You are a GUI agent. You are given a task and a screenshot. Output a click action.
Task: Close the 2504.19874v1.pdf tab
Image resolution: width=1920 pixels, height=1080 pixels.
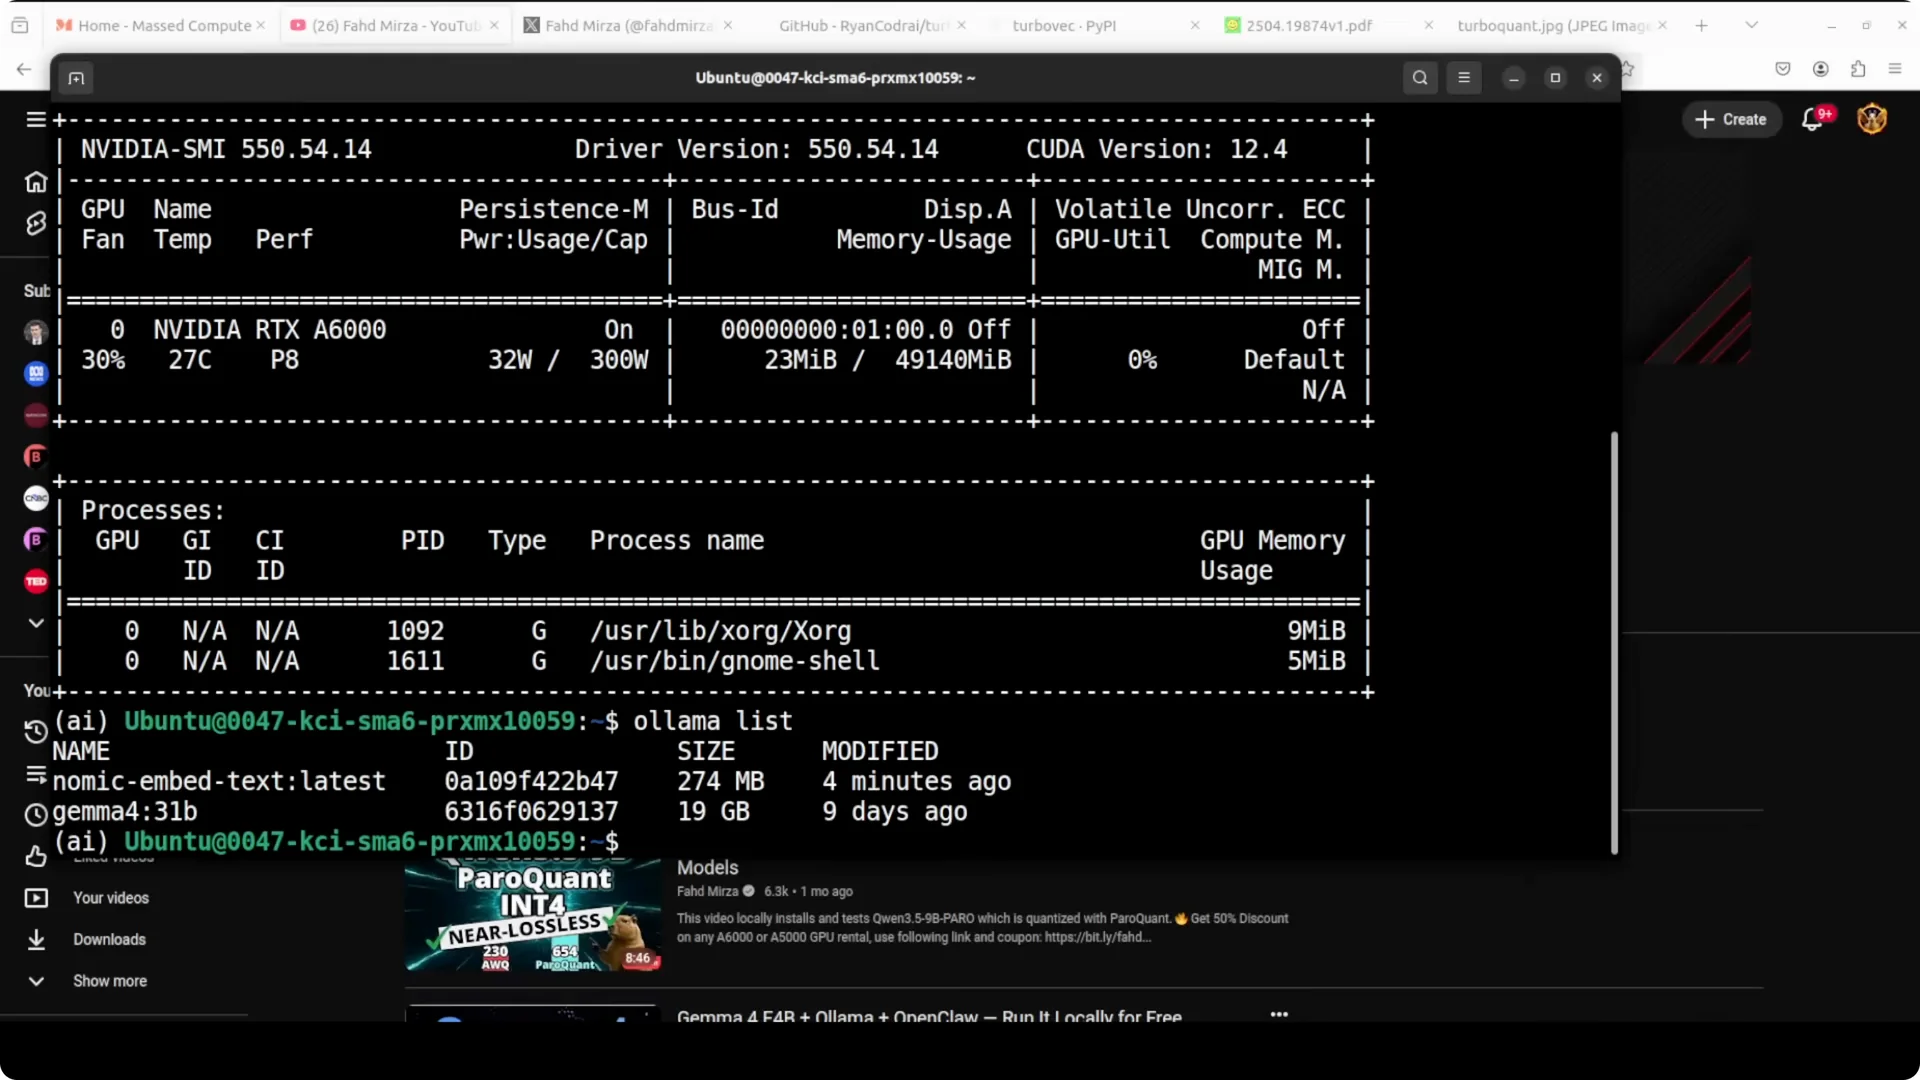tap(1428, 25)
